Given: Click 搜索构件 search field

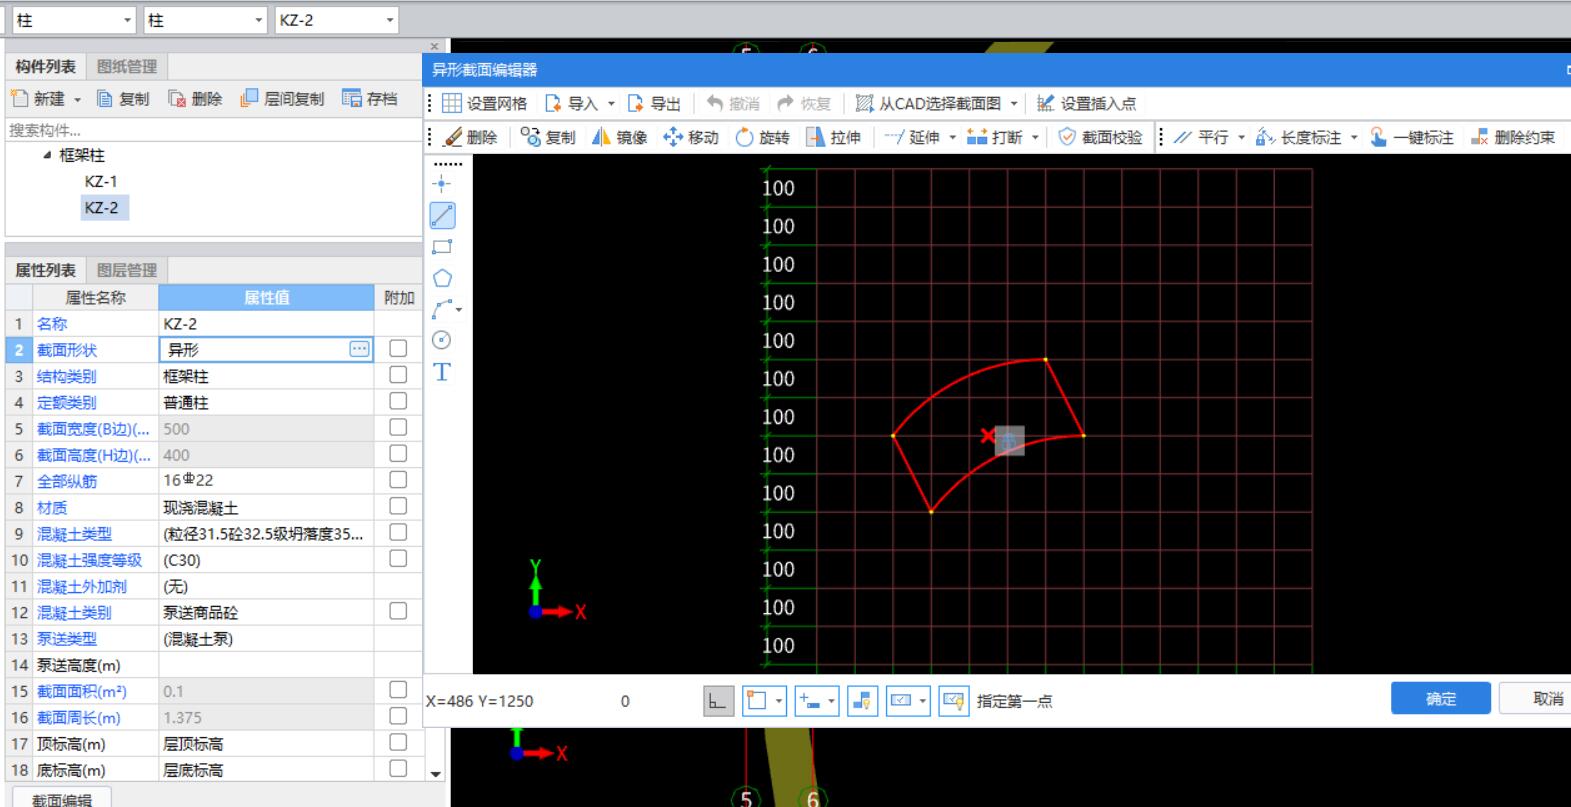Looking at the screenshot, I should (214, 130).
